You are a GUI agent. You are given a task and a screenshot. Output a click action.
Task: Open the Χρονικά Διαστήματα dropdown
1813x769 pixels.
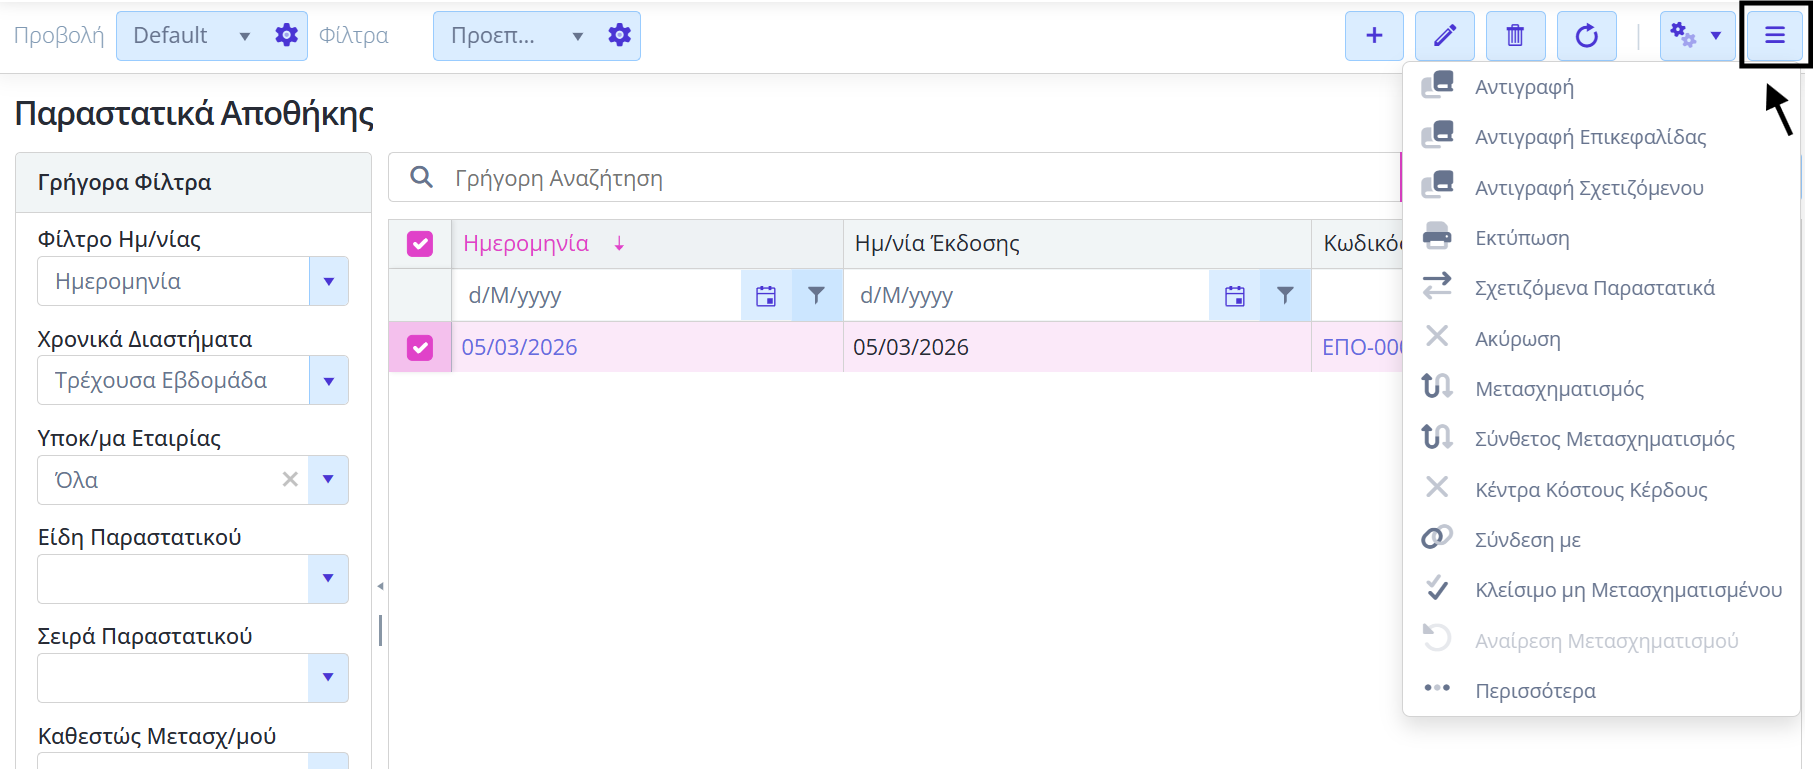click(328, 381)
